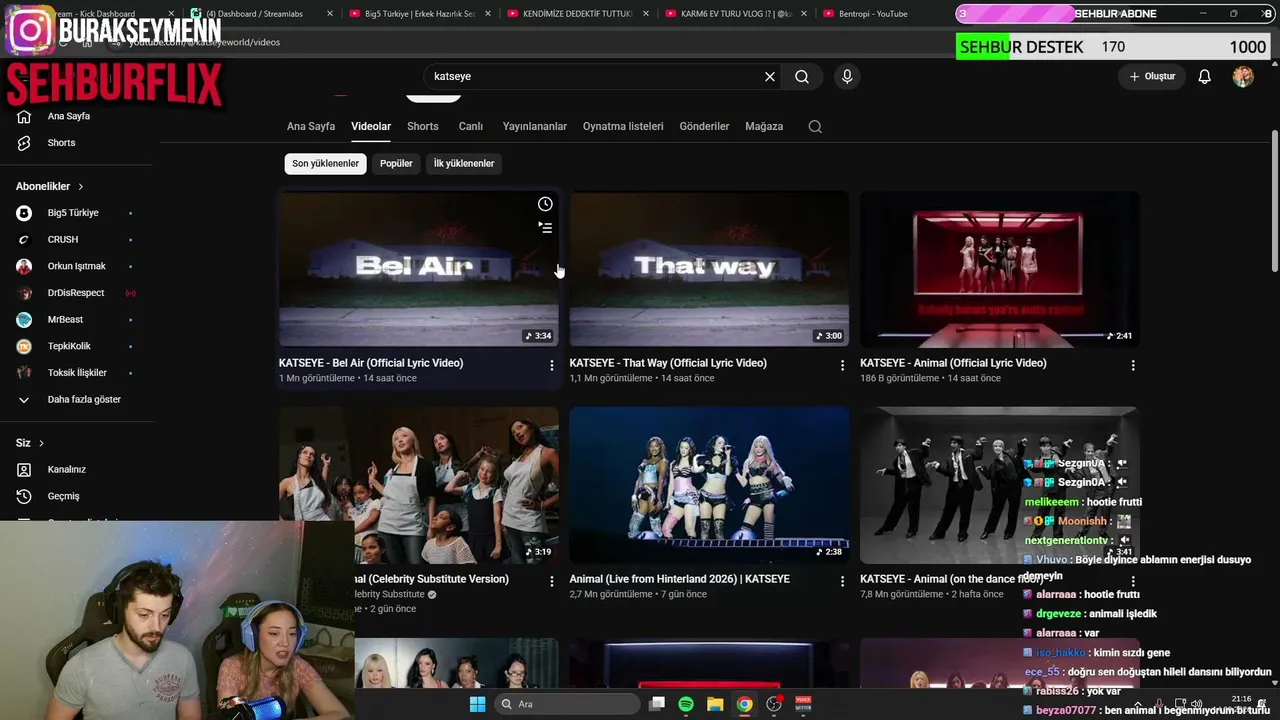The image size is (1280, 720).
Task: Click the search magnifier button
Action: pyautogui.click(x=802, y=77)
